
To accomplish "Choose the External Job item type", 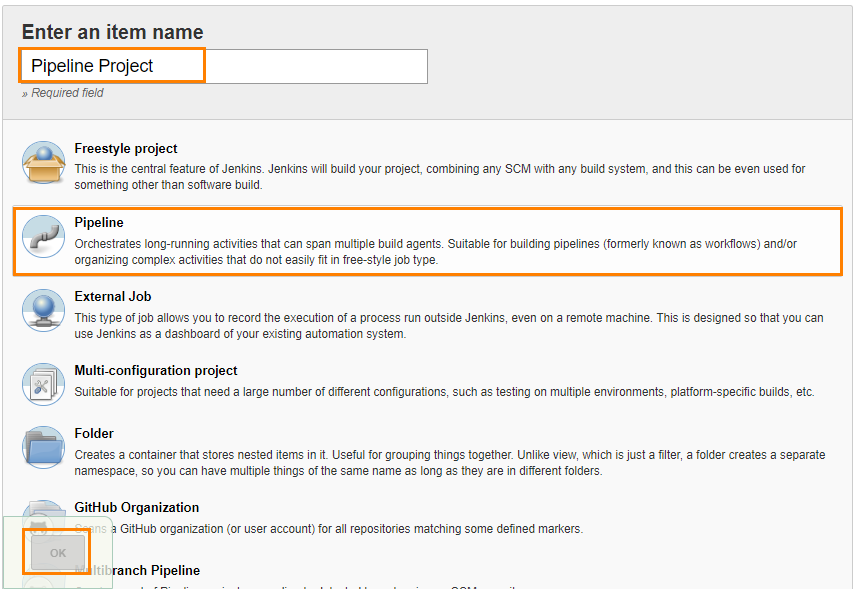I will (110, 295).
